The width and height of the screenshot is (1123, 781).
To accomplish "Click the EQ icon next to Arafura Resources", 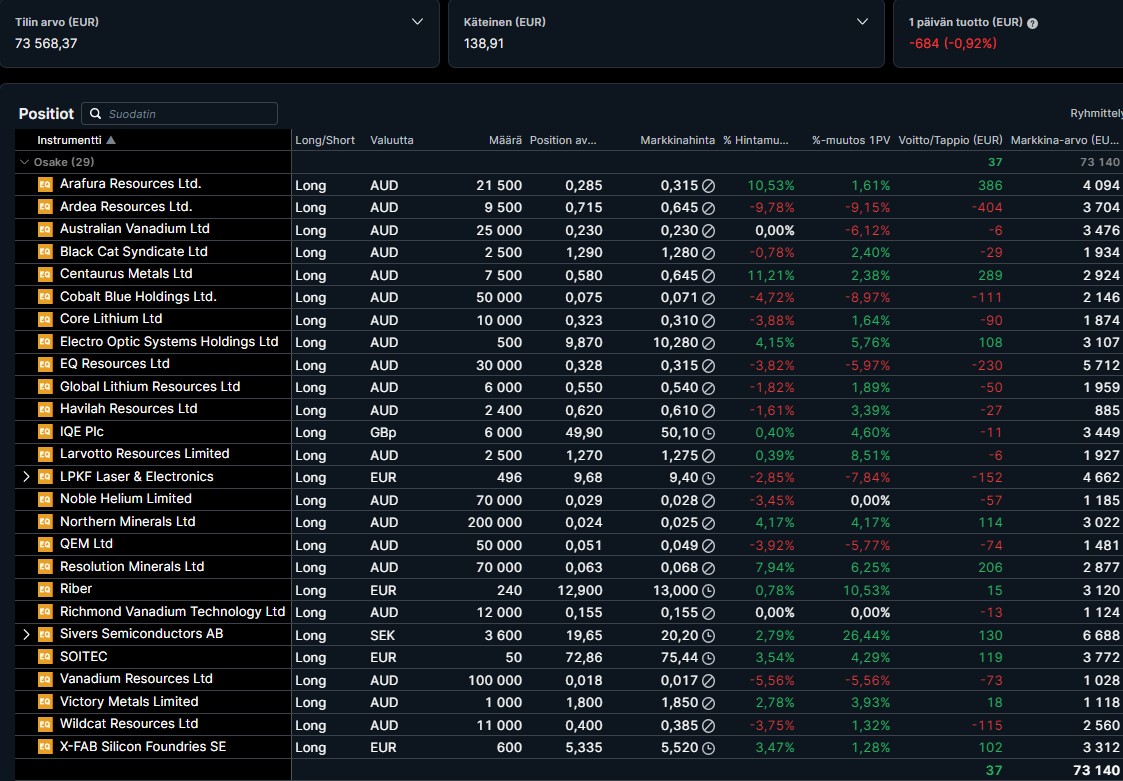I will pyautogui.click(x=45, y=184).
